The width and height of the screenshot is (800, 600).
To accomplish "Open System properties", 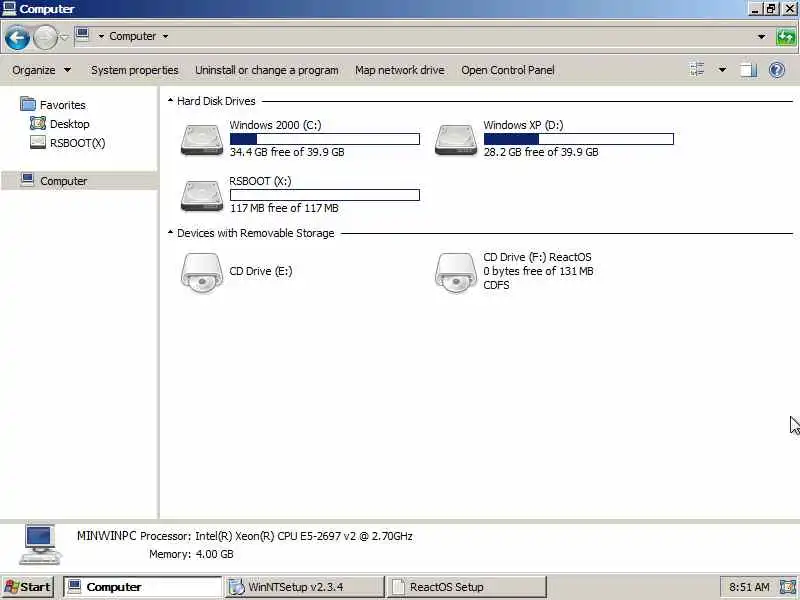I will click(135, 70).
